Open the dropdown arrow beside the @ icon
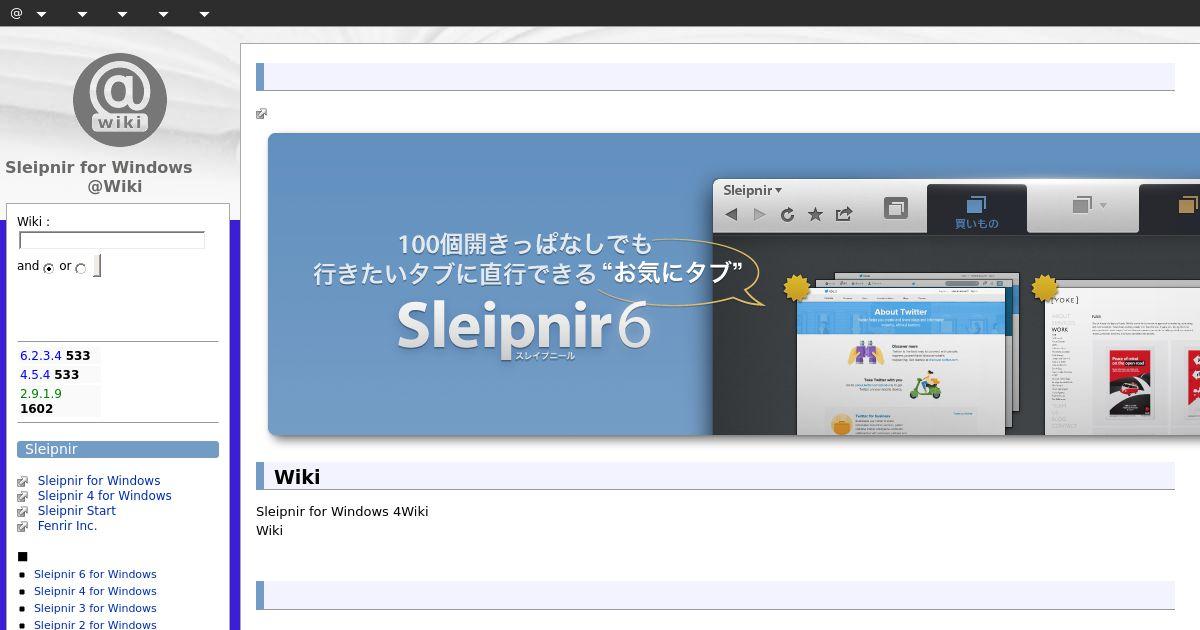This screenshot has width=1200, height=630. (41, 14)
